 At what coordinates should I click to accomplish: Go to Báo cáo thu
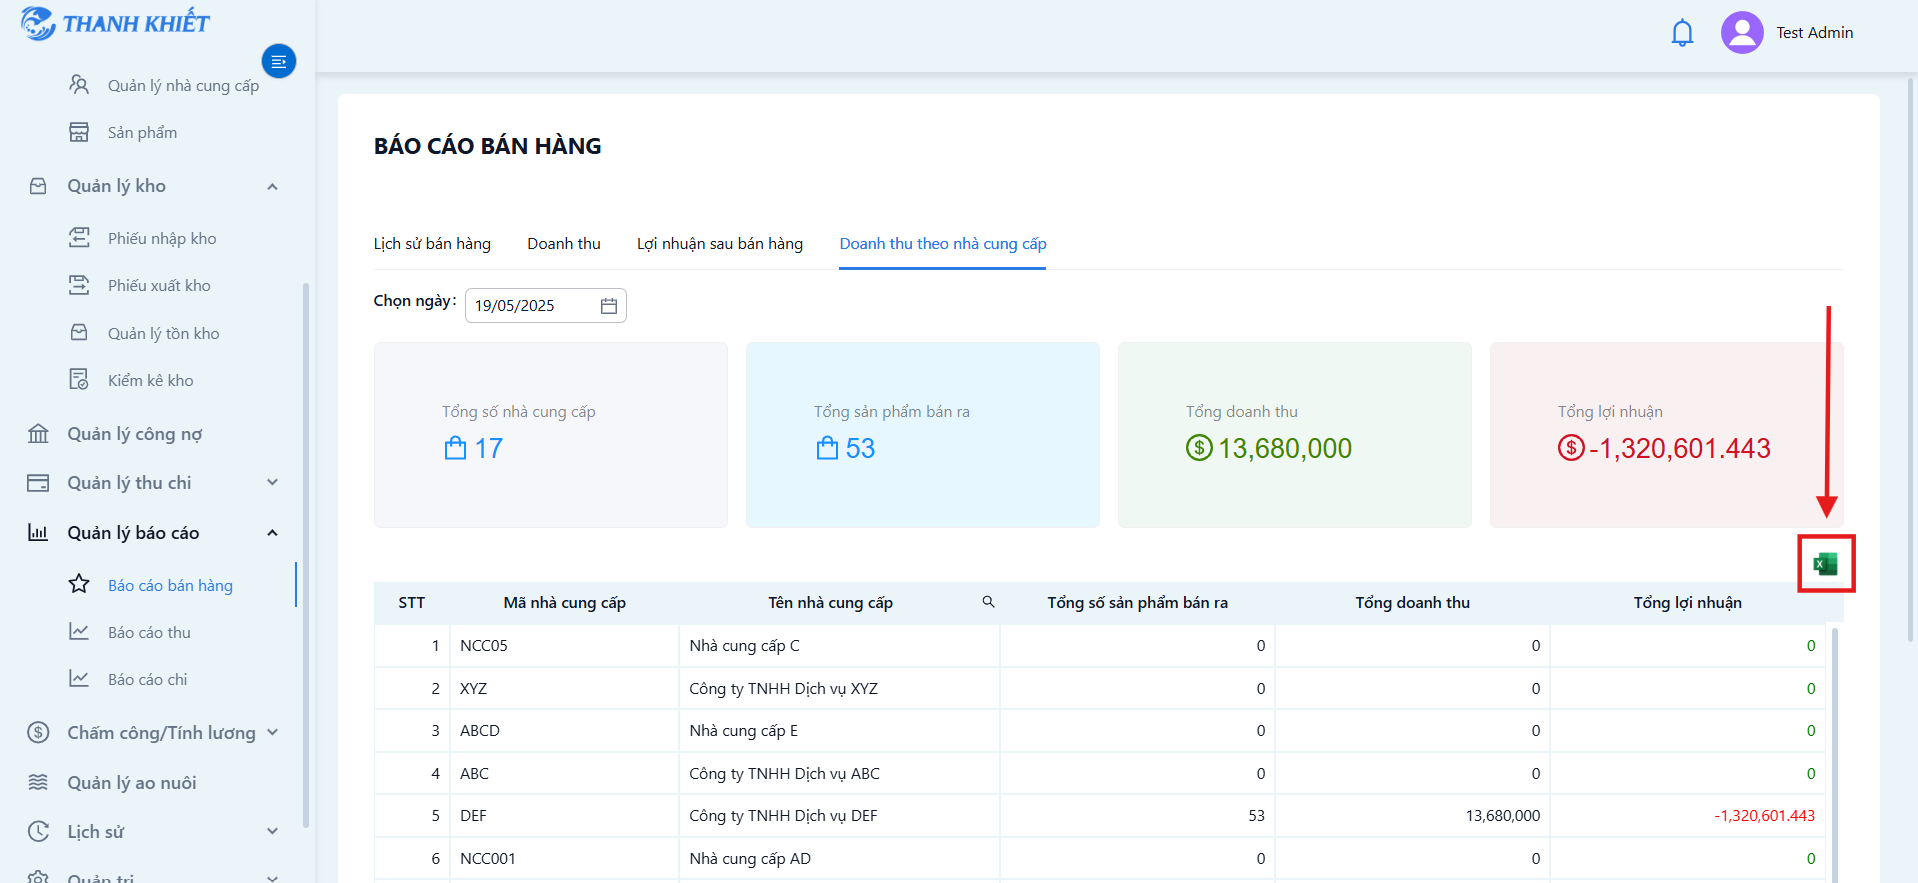[x=149, y=632]
